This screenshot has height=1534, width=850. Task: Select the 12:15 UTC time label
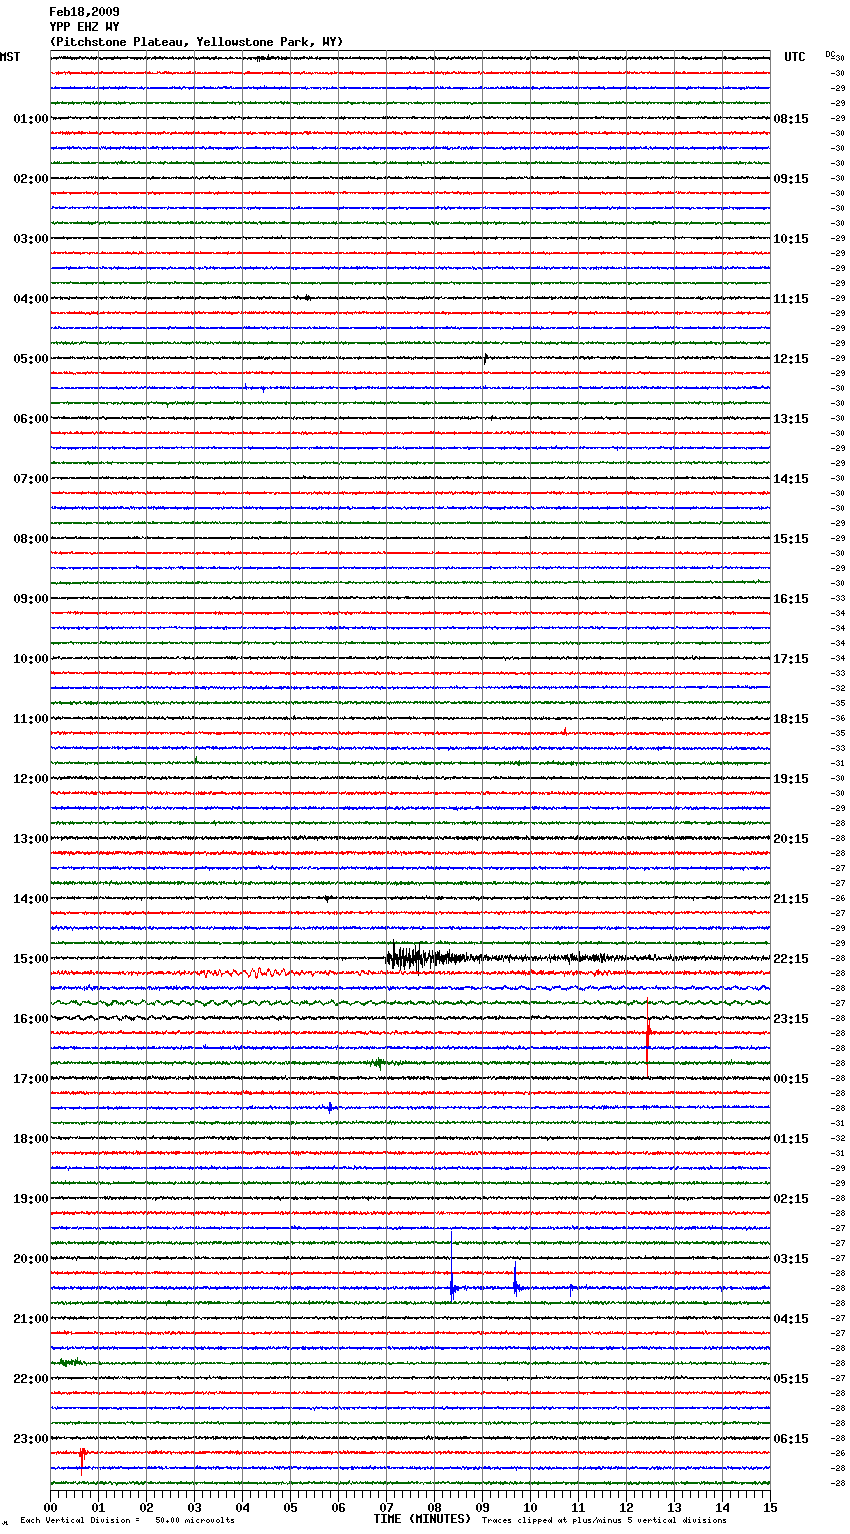(791, 359)
